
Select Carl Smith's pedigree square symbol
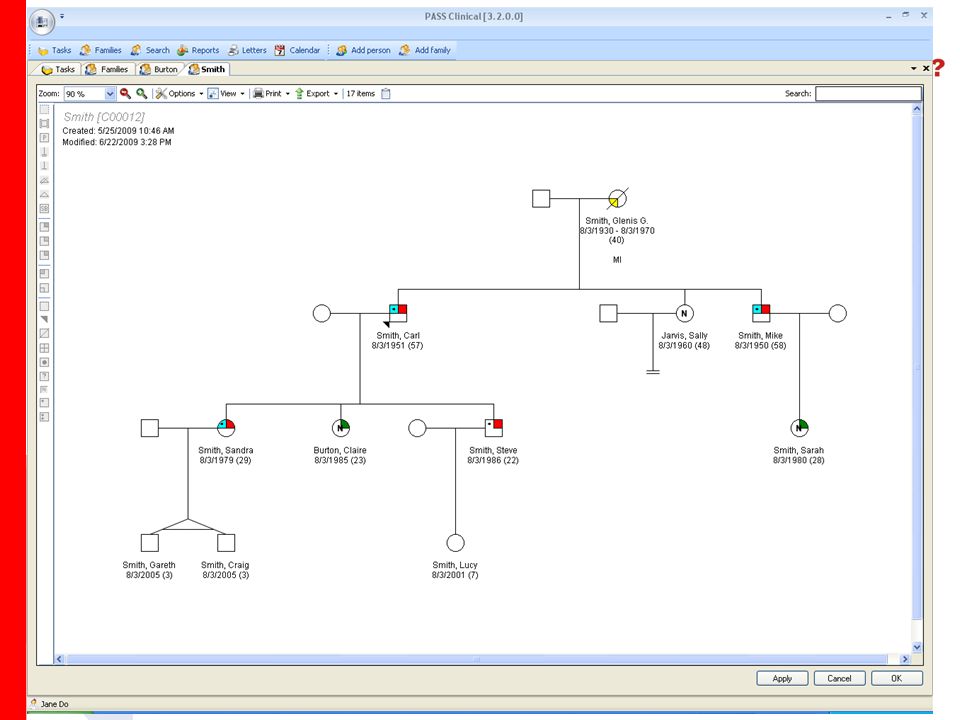(x=398, y=313)
